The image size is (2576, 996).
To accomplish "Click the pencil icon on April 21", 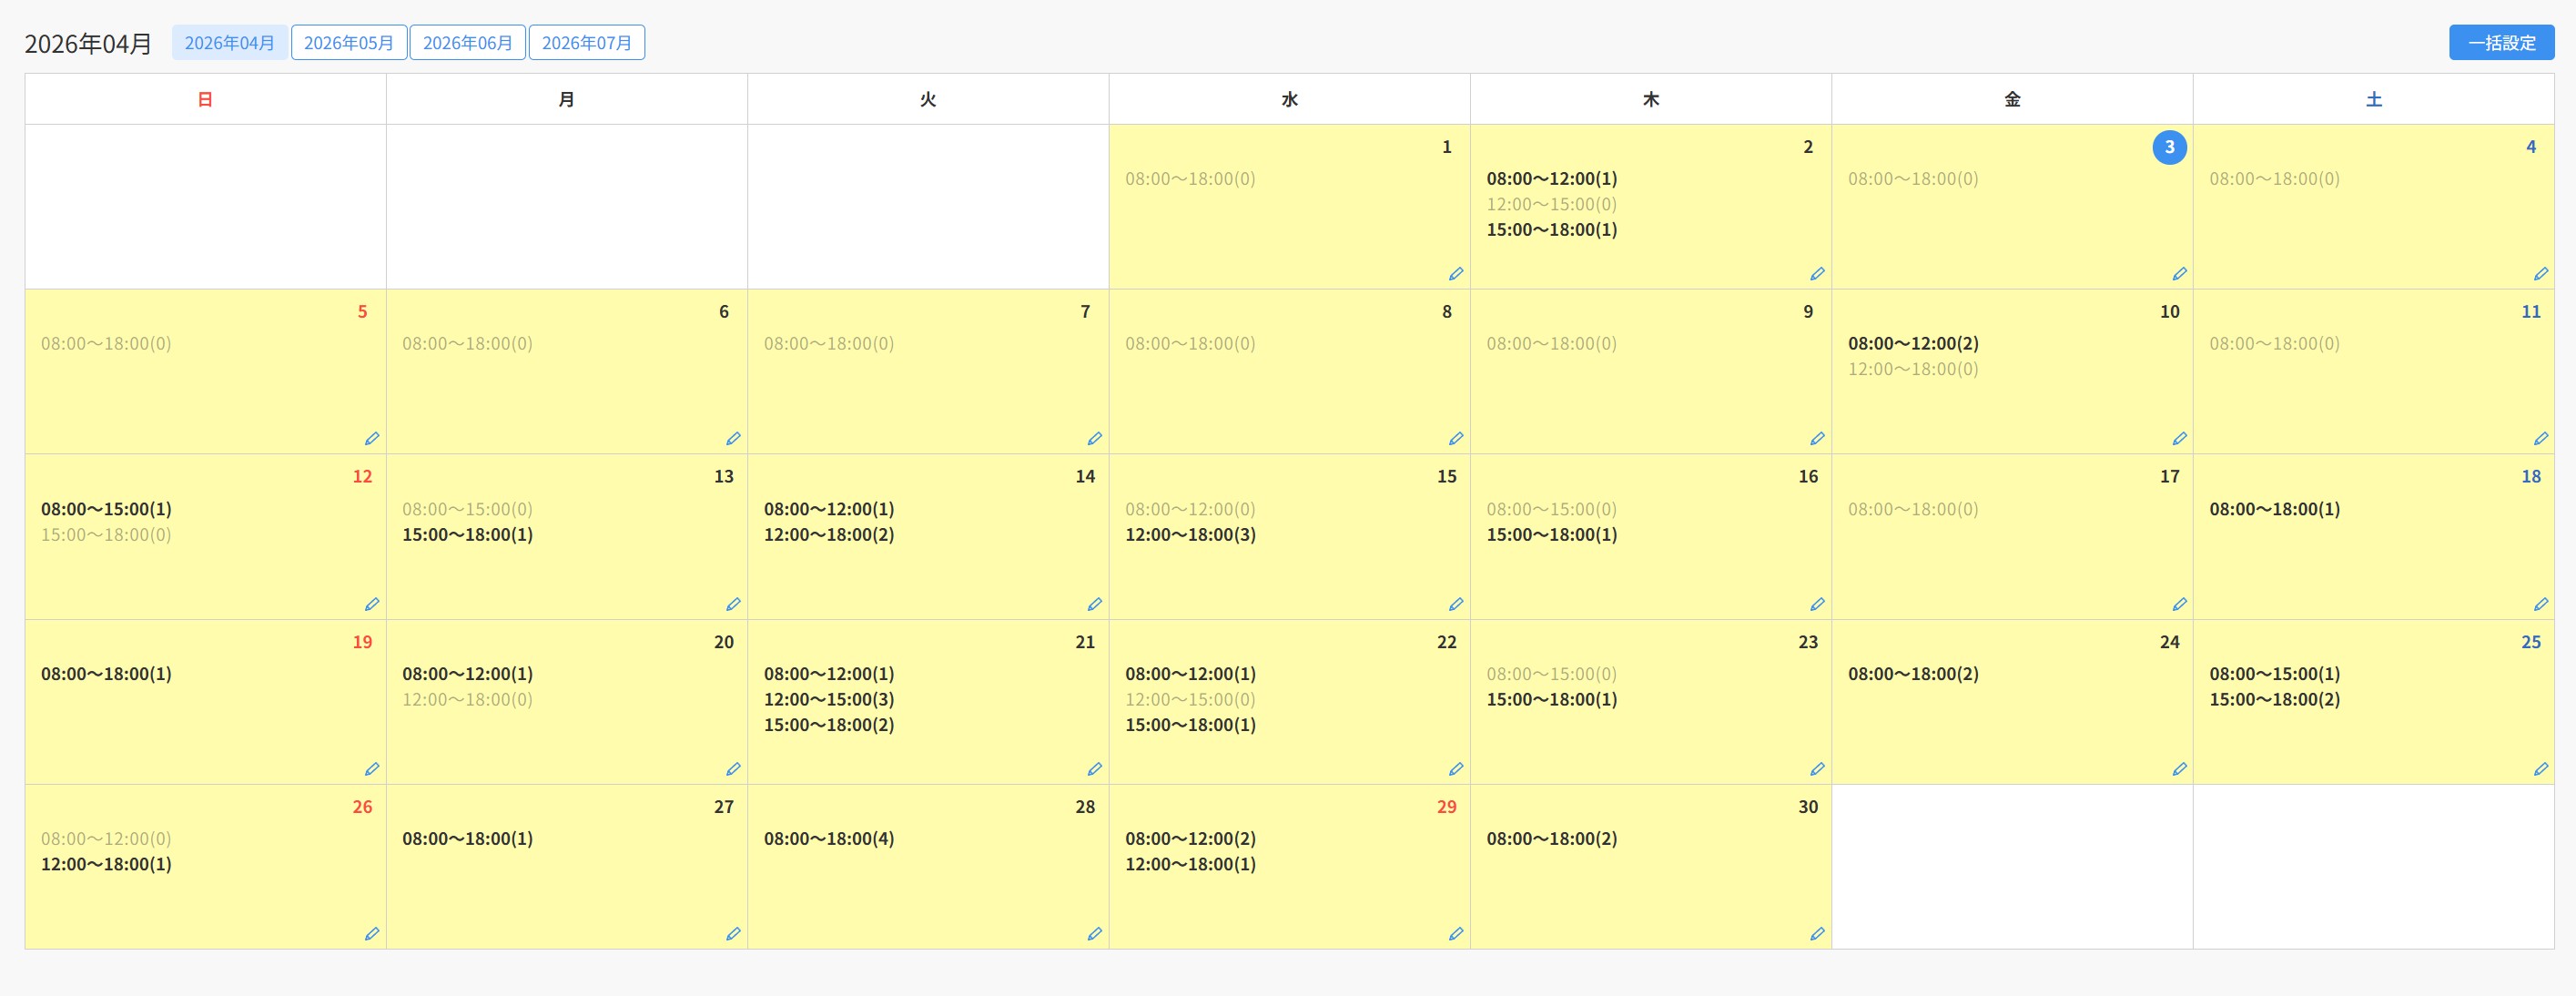I will coord(1094,769).
